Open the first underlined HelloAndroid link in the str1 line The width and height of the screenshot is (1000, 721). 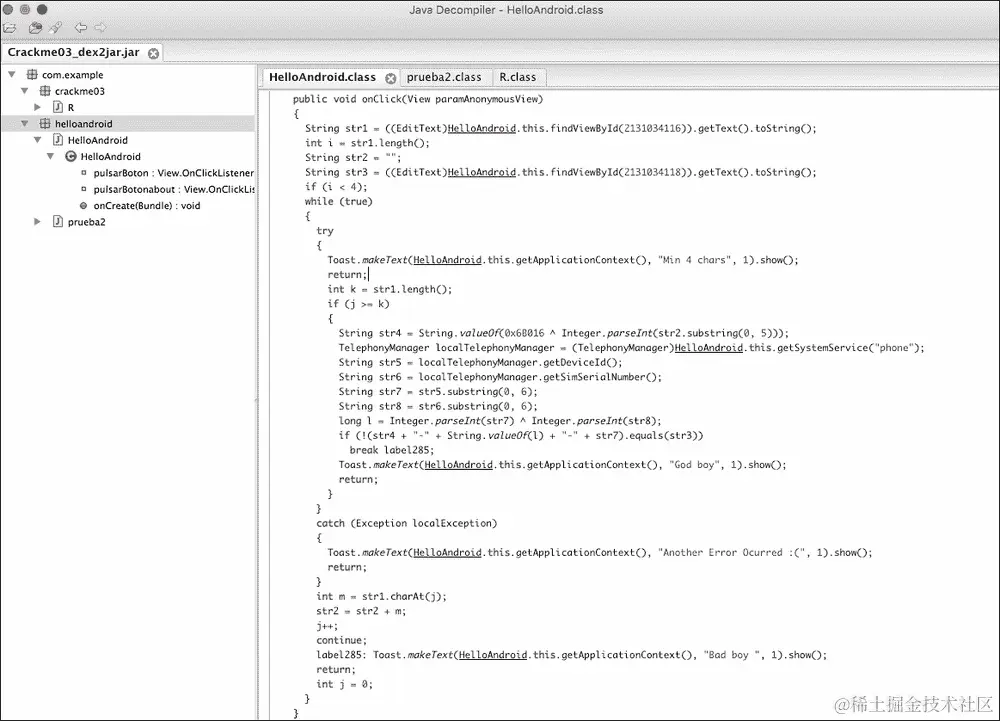click(482, 128)
